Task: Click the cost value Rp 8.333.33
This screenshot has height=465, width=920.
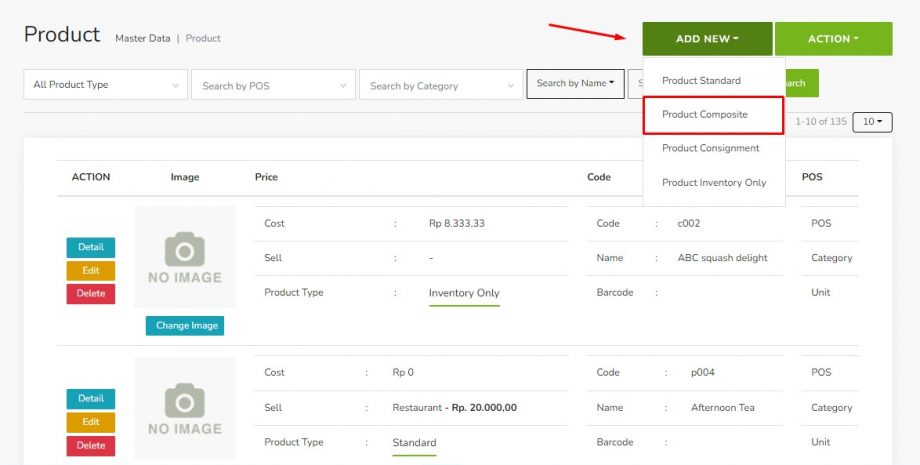Action: tap(457, 223)
